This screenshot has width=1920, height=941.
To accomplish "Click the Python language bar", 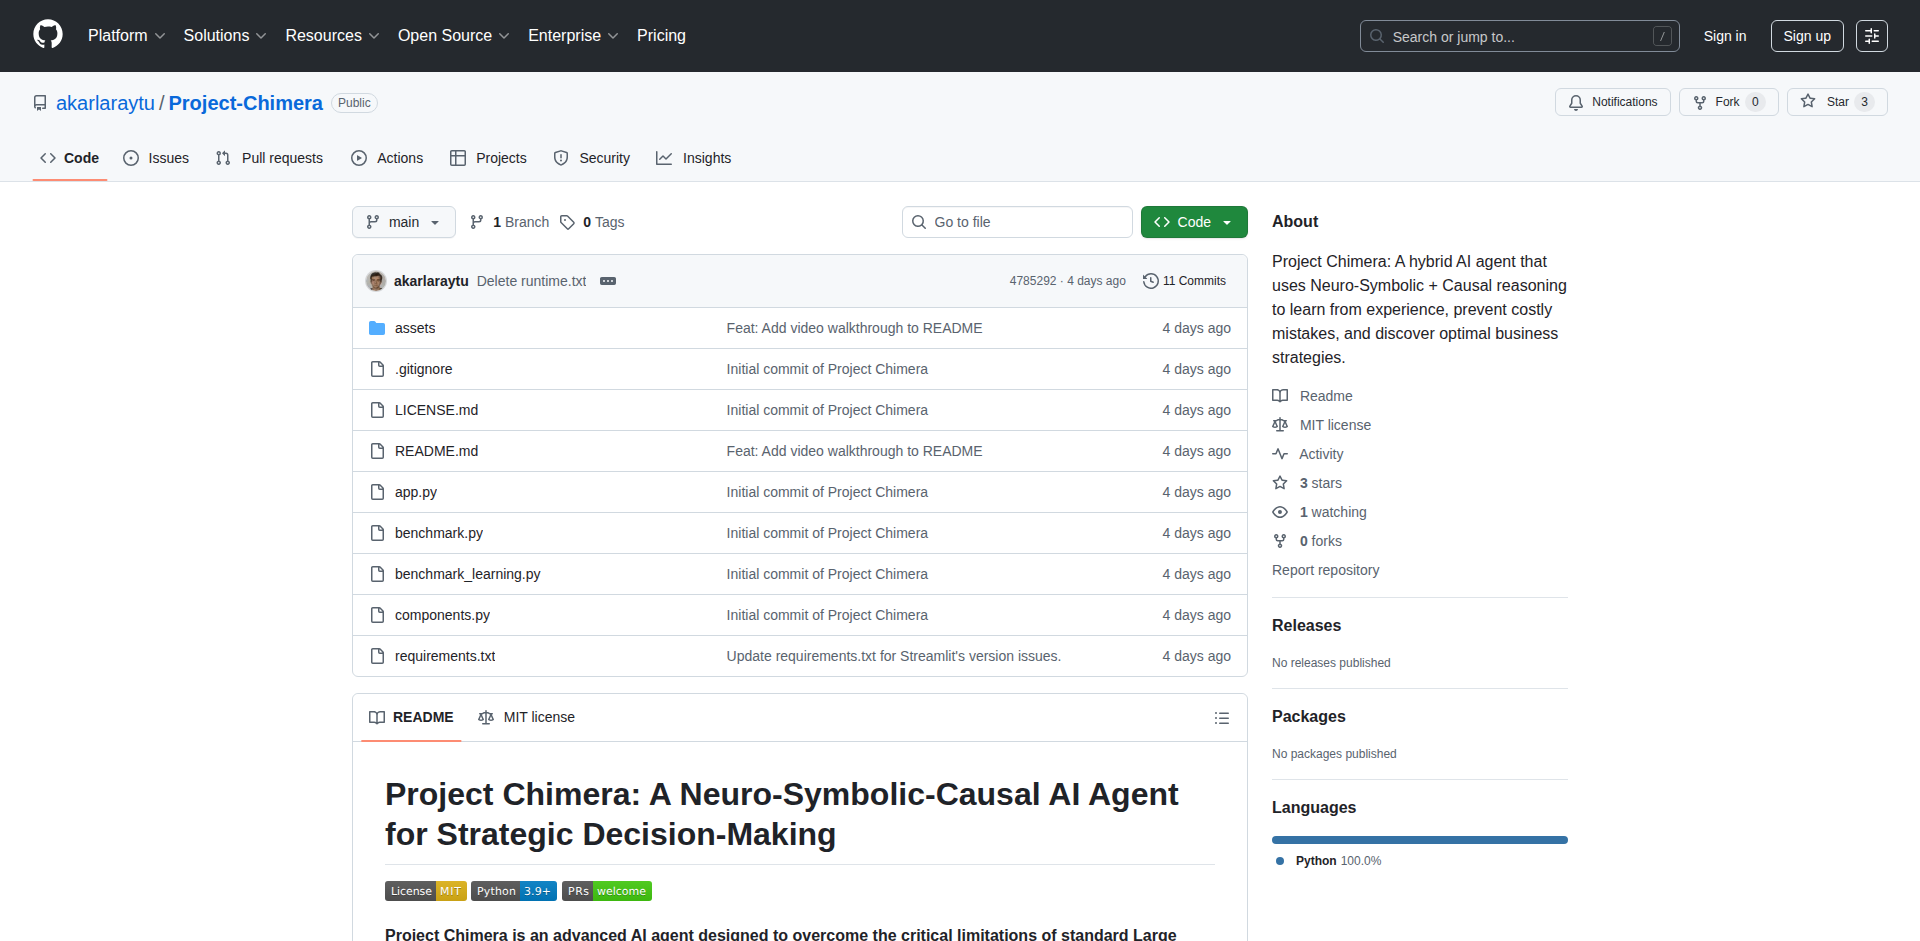I will click(x=1420, y=840).
